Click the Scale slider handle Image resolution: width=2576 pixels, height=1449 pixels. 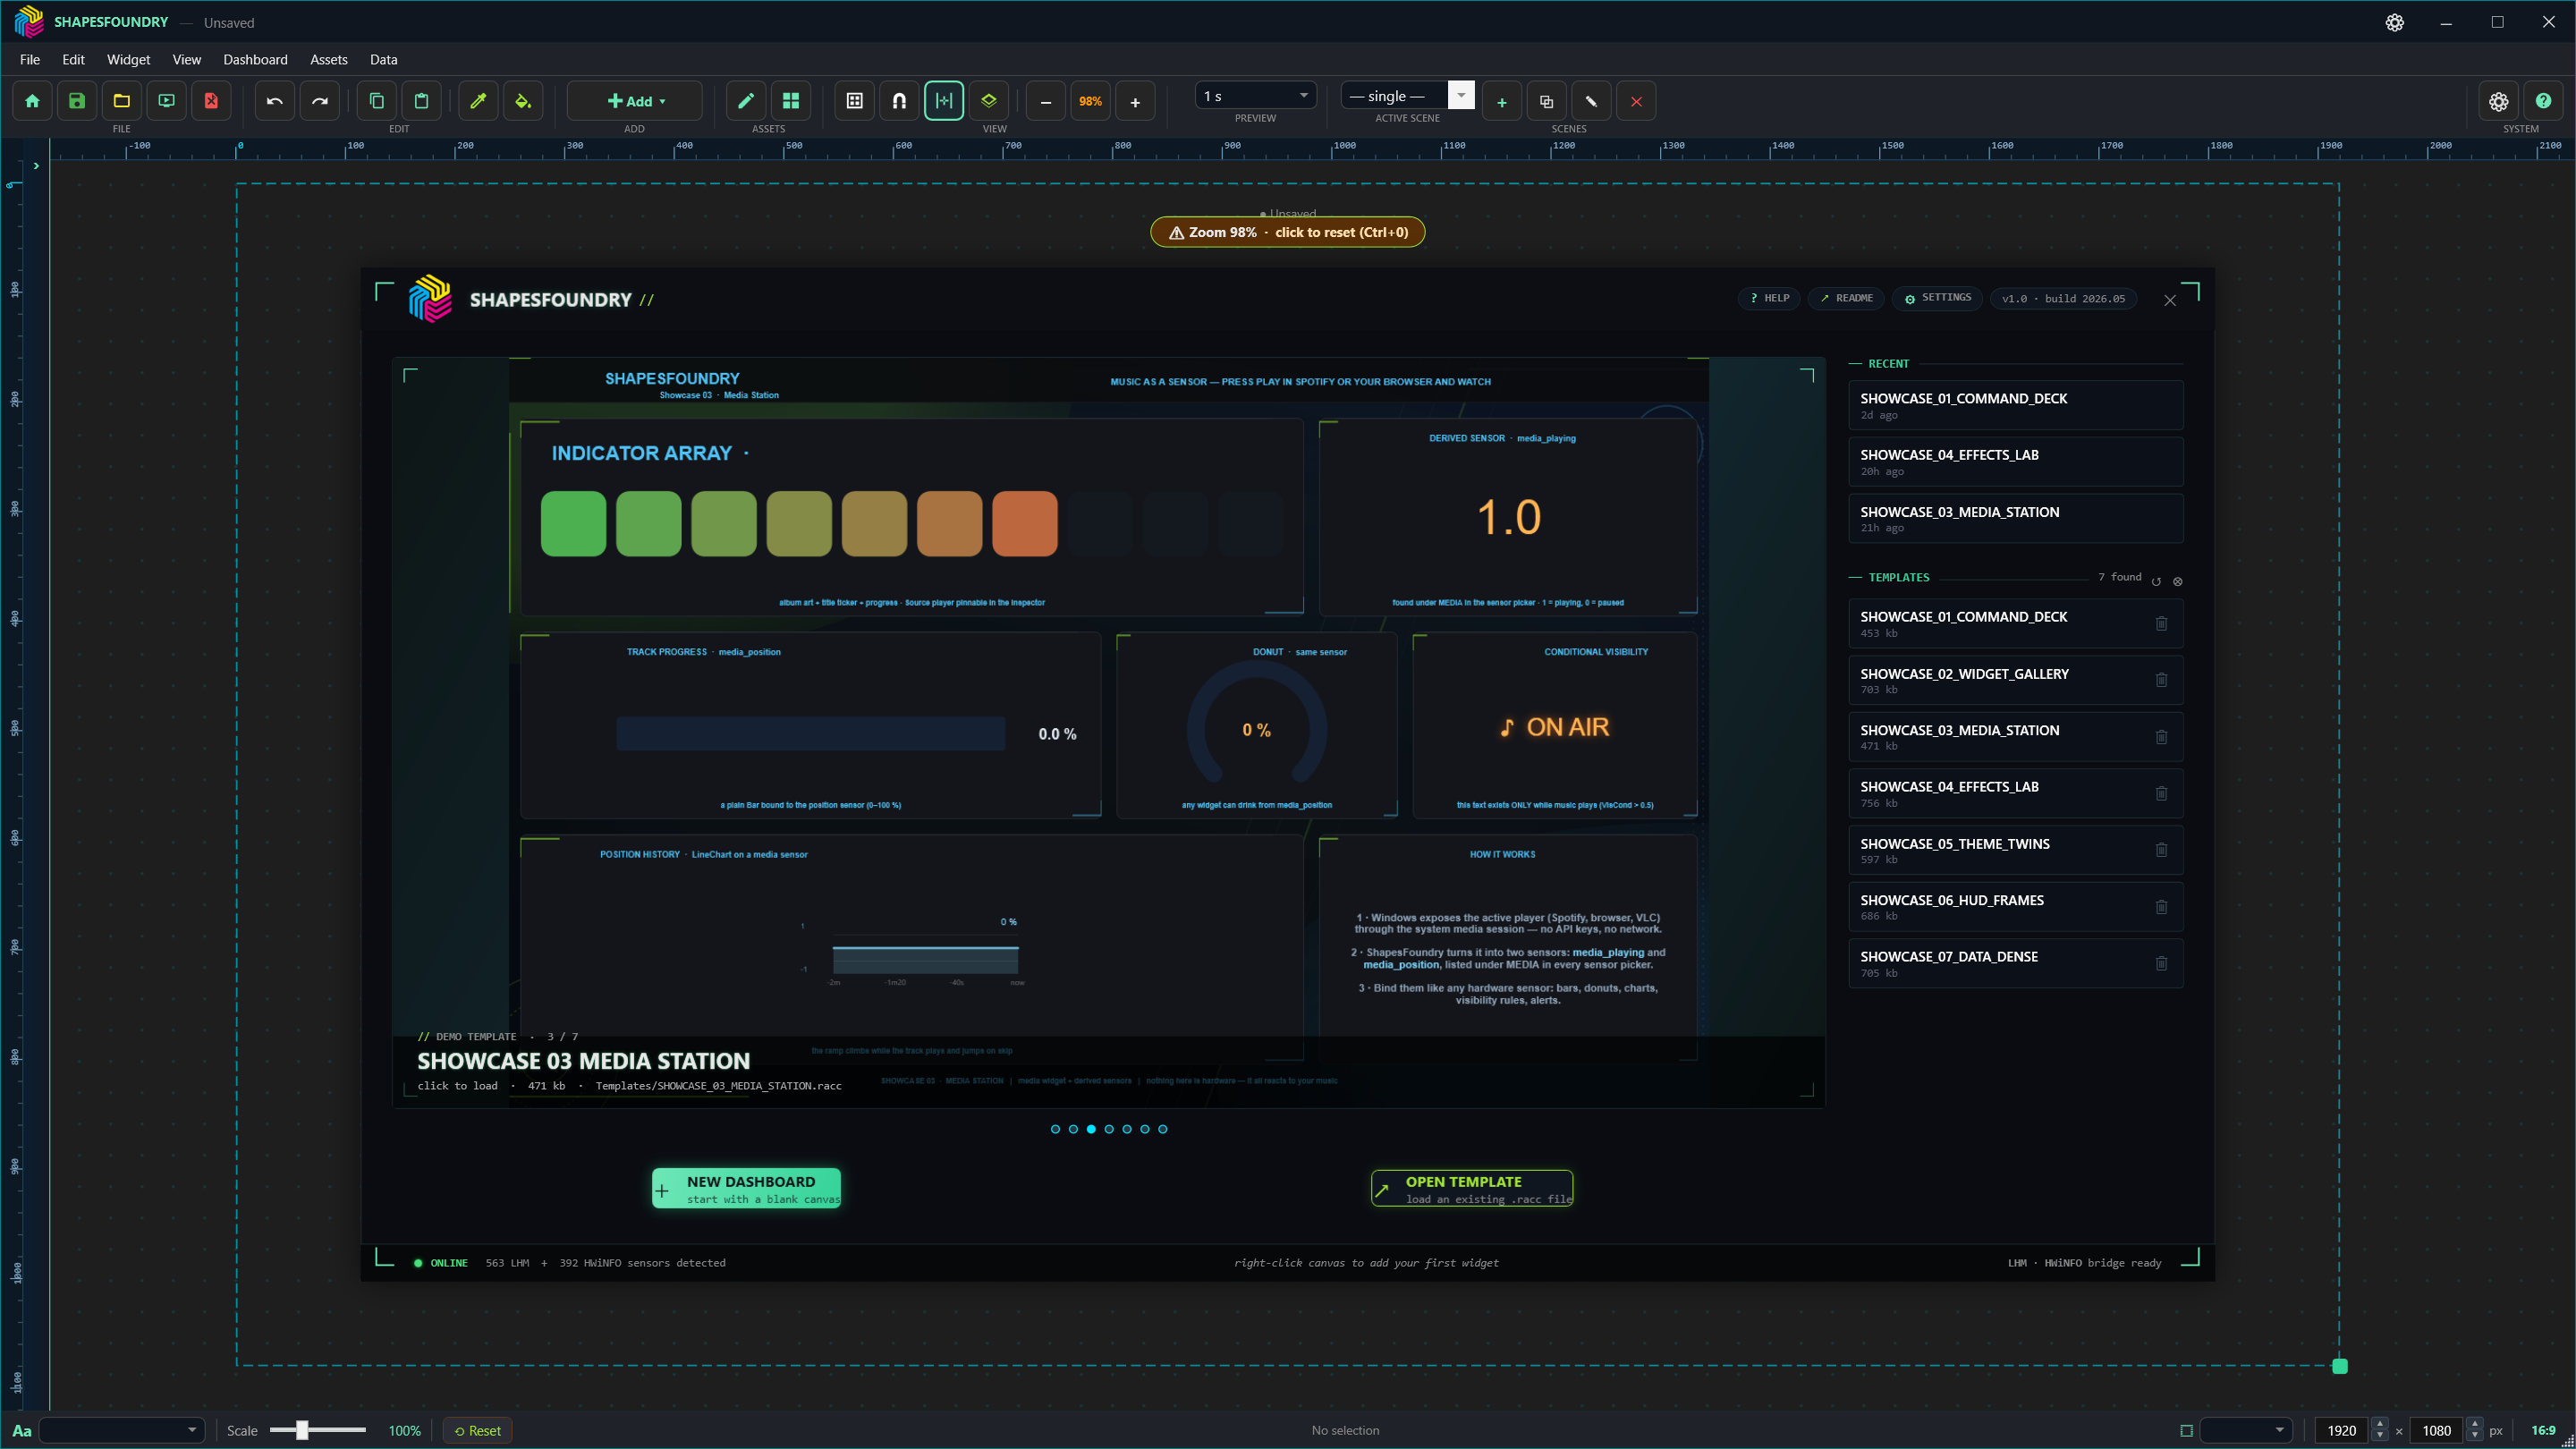coord(301,1430)
